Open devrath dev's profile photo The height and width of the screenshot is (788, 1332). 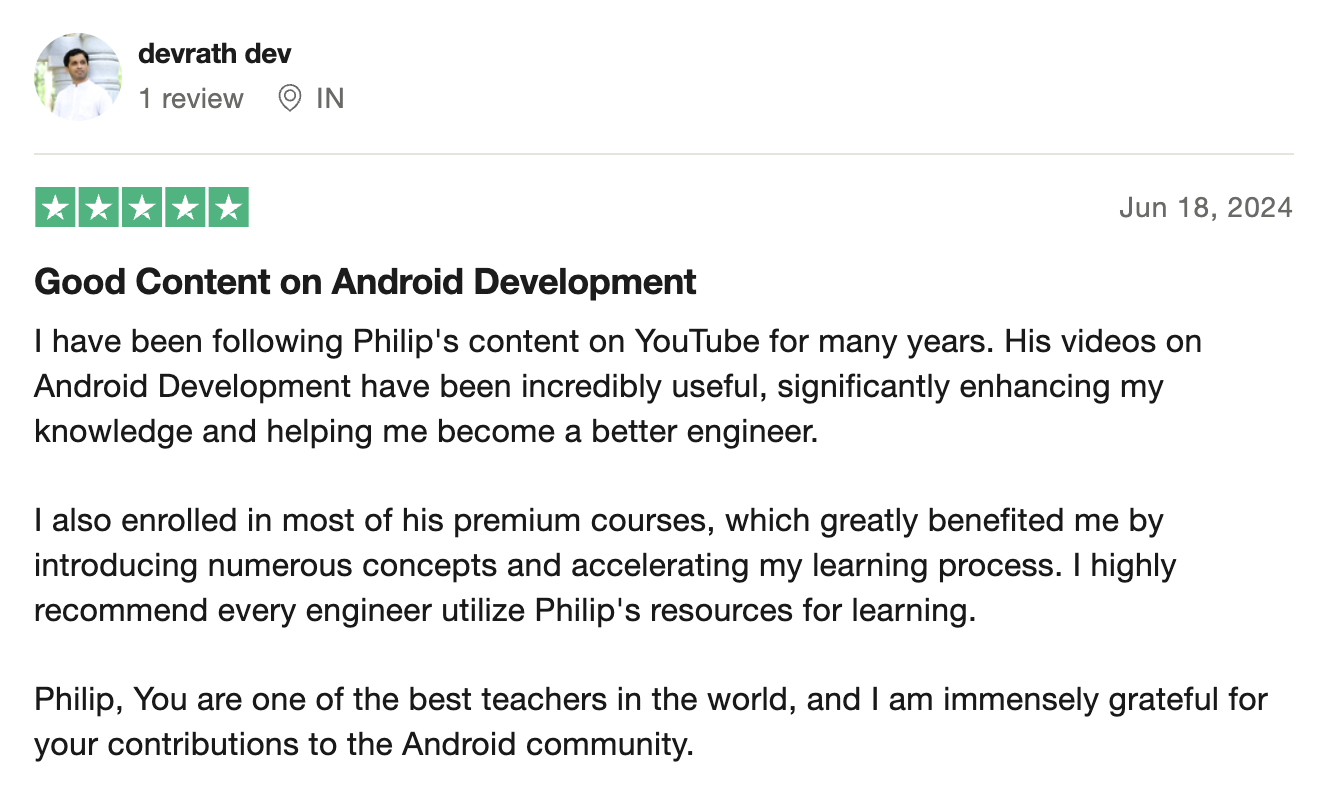tap(78, 77)
